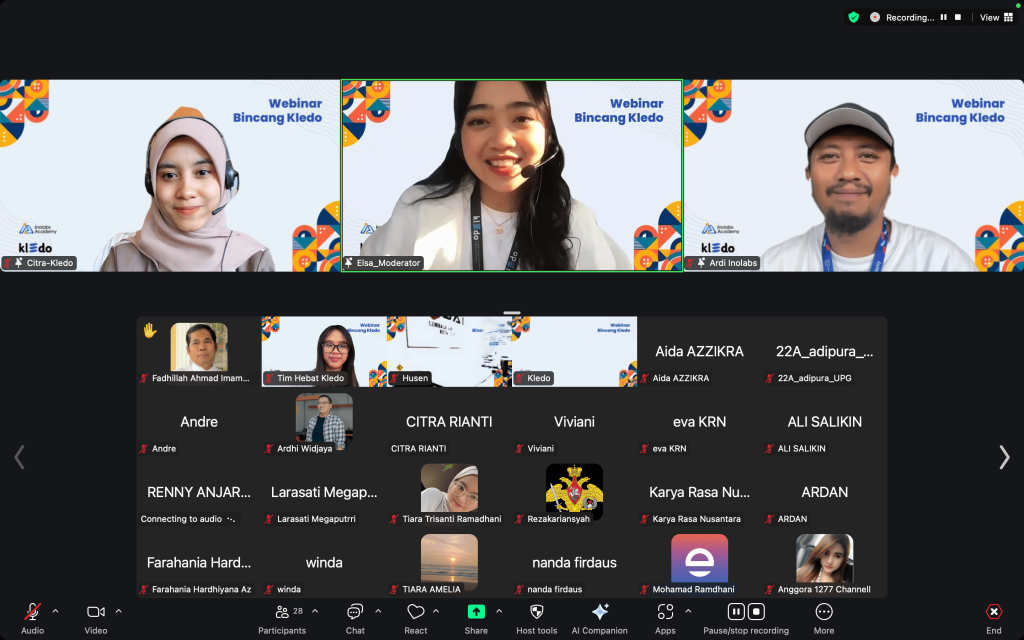Click CITRA RIANTI participant tile
1024x640 pixels.
click(x=449, y=422)
